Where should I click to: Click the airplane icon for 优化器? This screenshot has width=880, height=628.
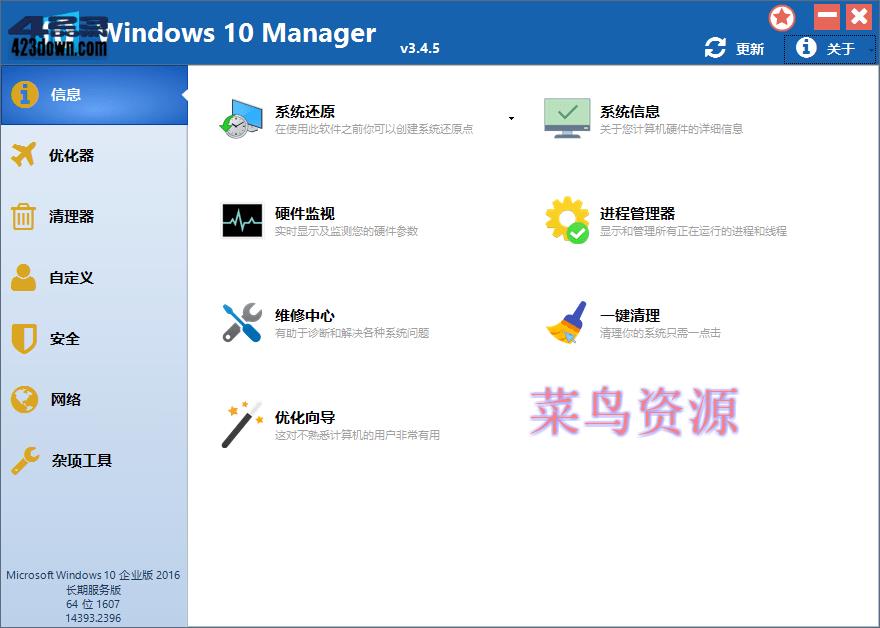point(22,156)
